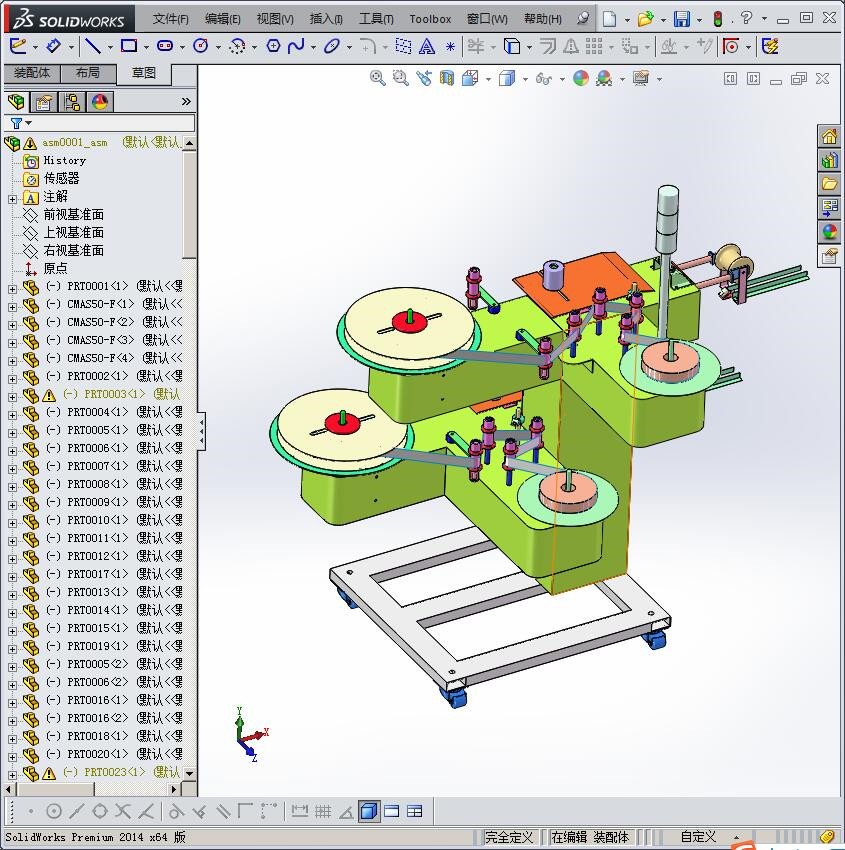The image size is (845, 850).
Task: Open the display style dropdown arrow
Action: (525, 80)
